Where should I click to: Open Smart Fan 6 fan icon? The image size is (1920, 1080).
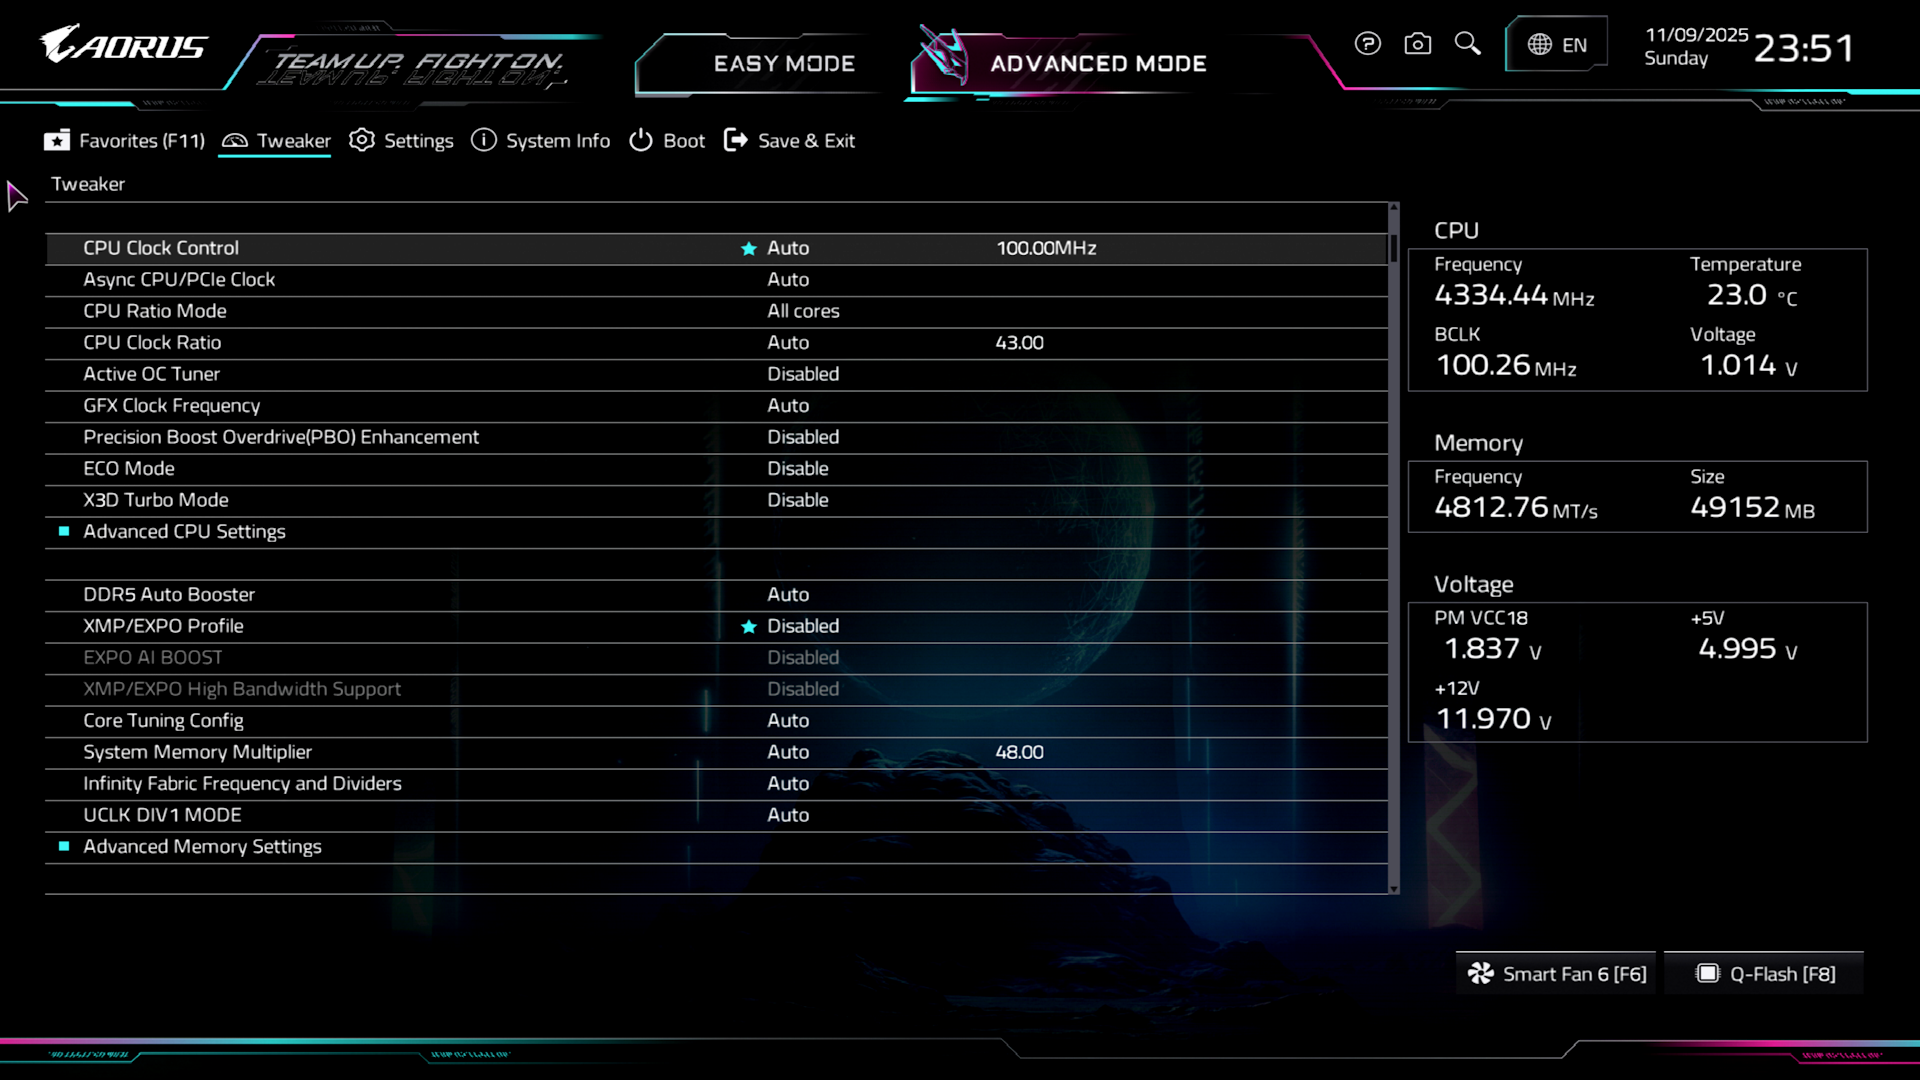(1480, 974)
